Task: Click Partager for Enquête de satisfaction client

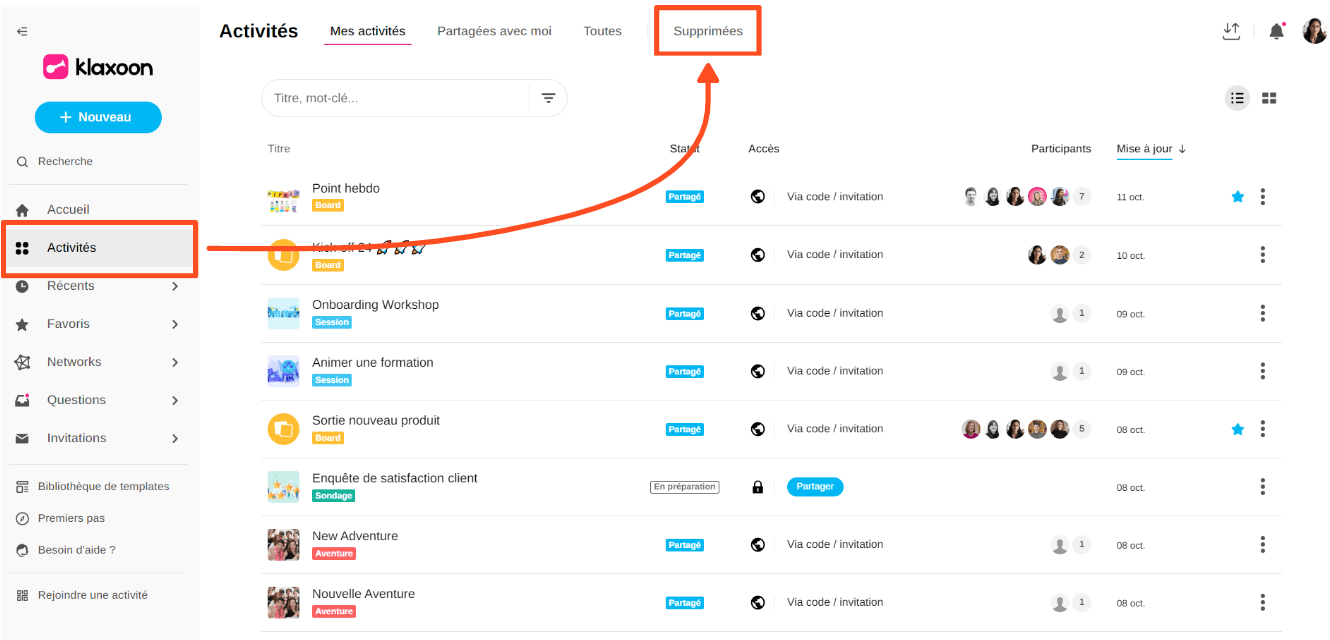Action: (x=815, y=487)
